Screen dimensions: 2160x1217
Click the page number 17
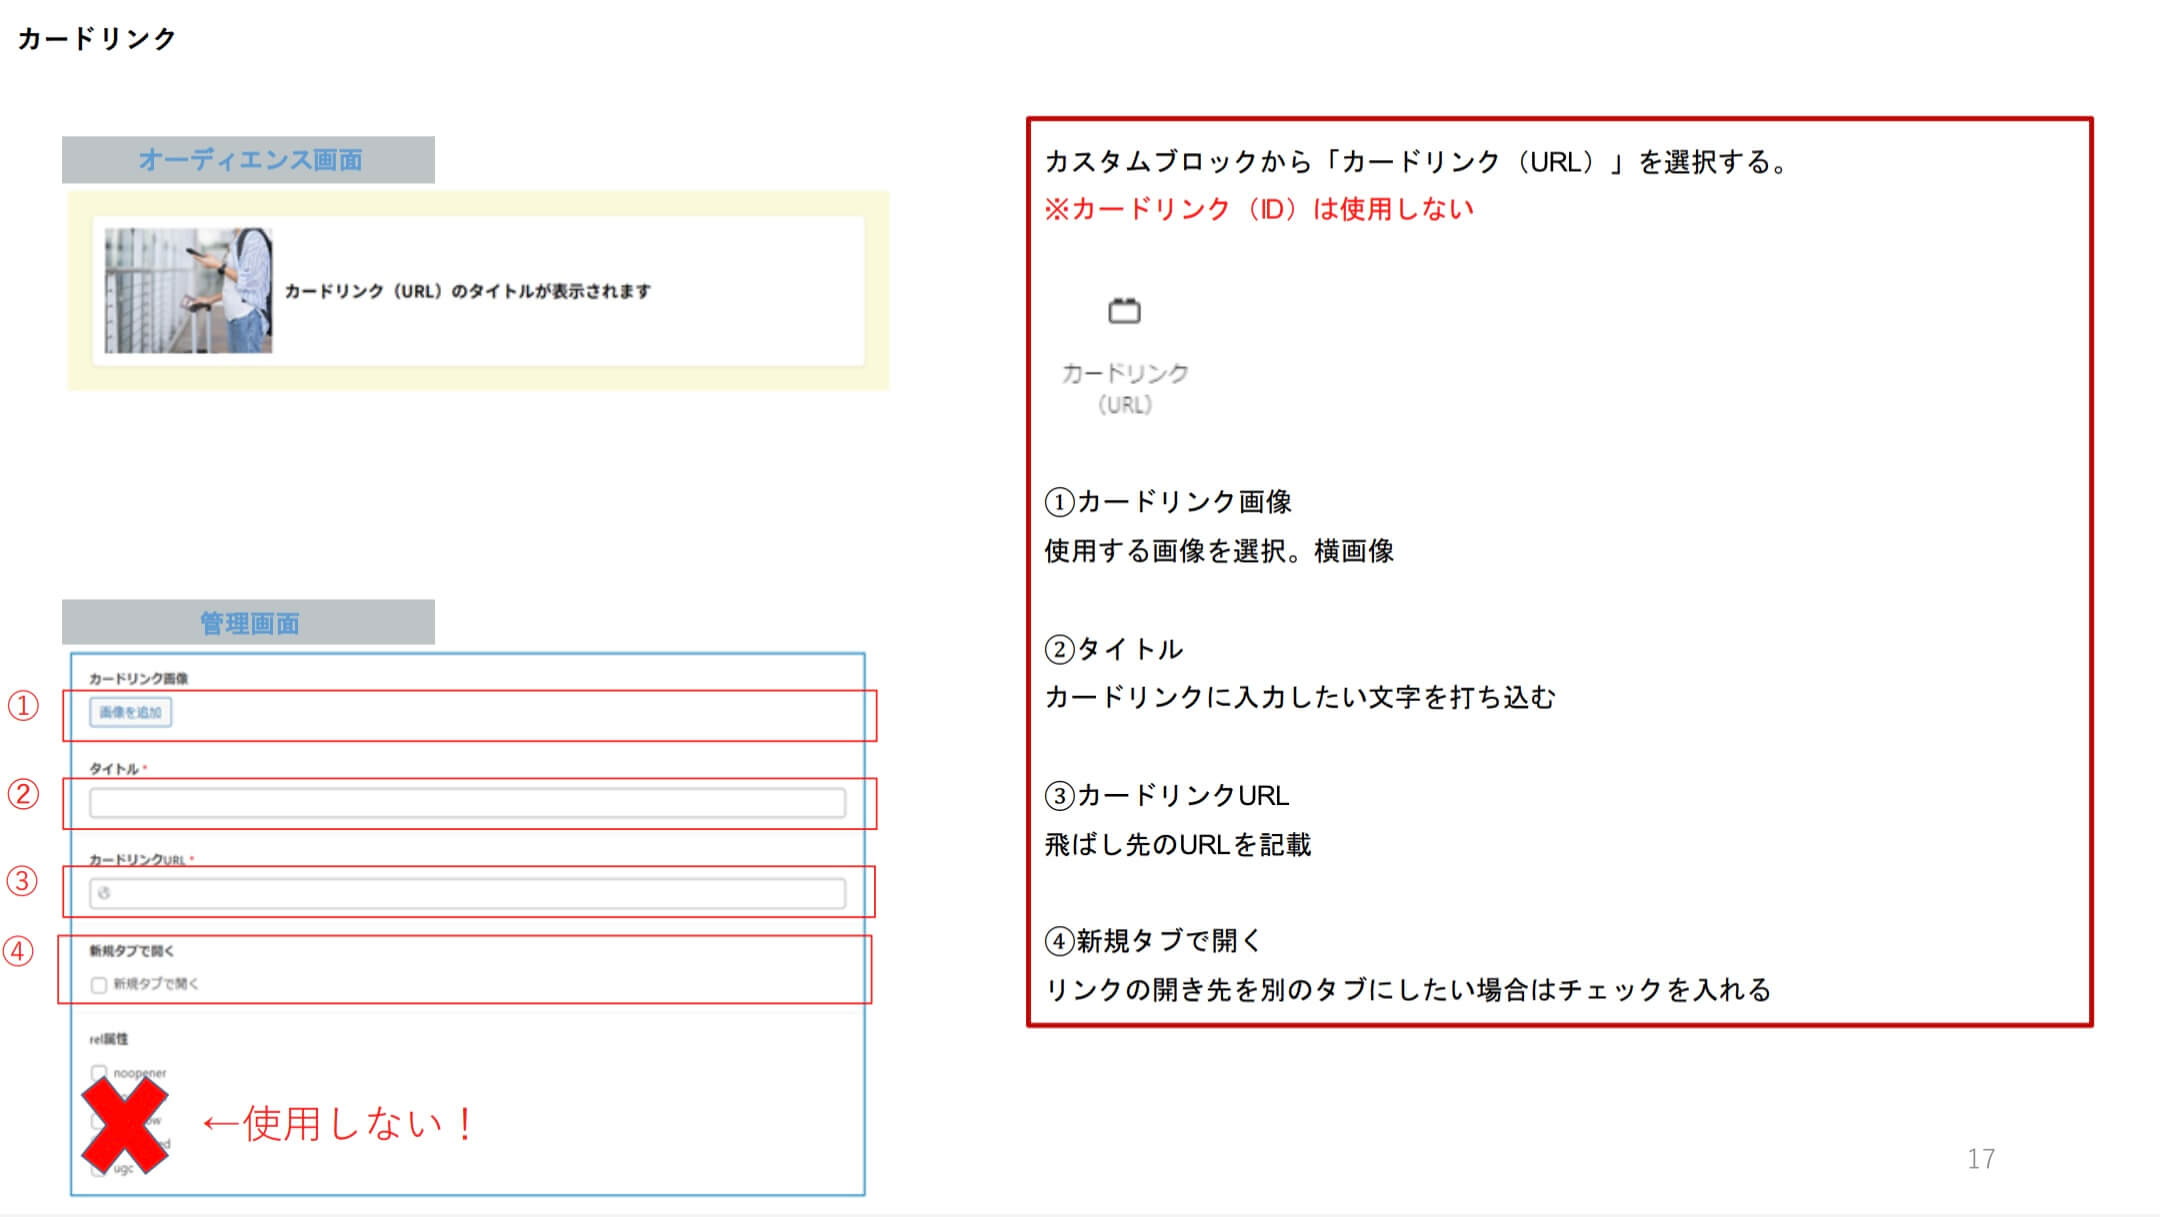coord(1981,1159)
